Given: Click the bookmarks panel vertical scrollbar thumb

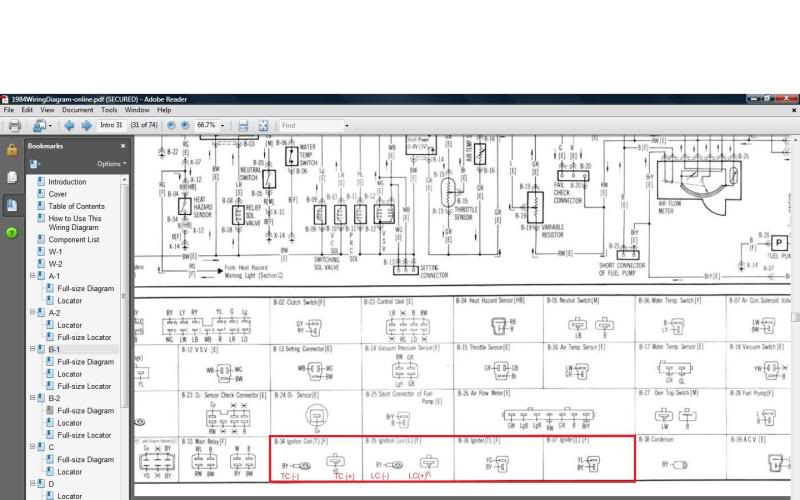Looking at the screenshot, I should (124, 296).
